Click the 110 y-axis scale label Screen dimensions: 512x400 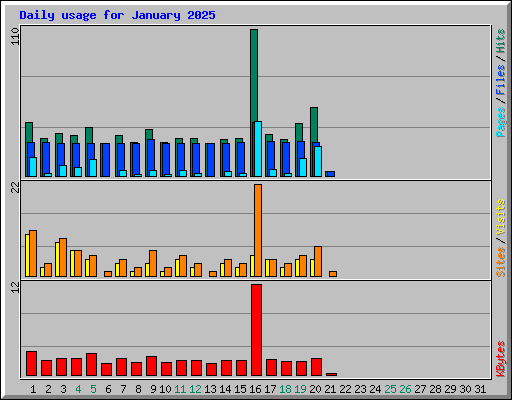[x=15, y=36]
